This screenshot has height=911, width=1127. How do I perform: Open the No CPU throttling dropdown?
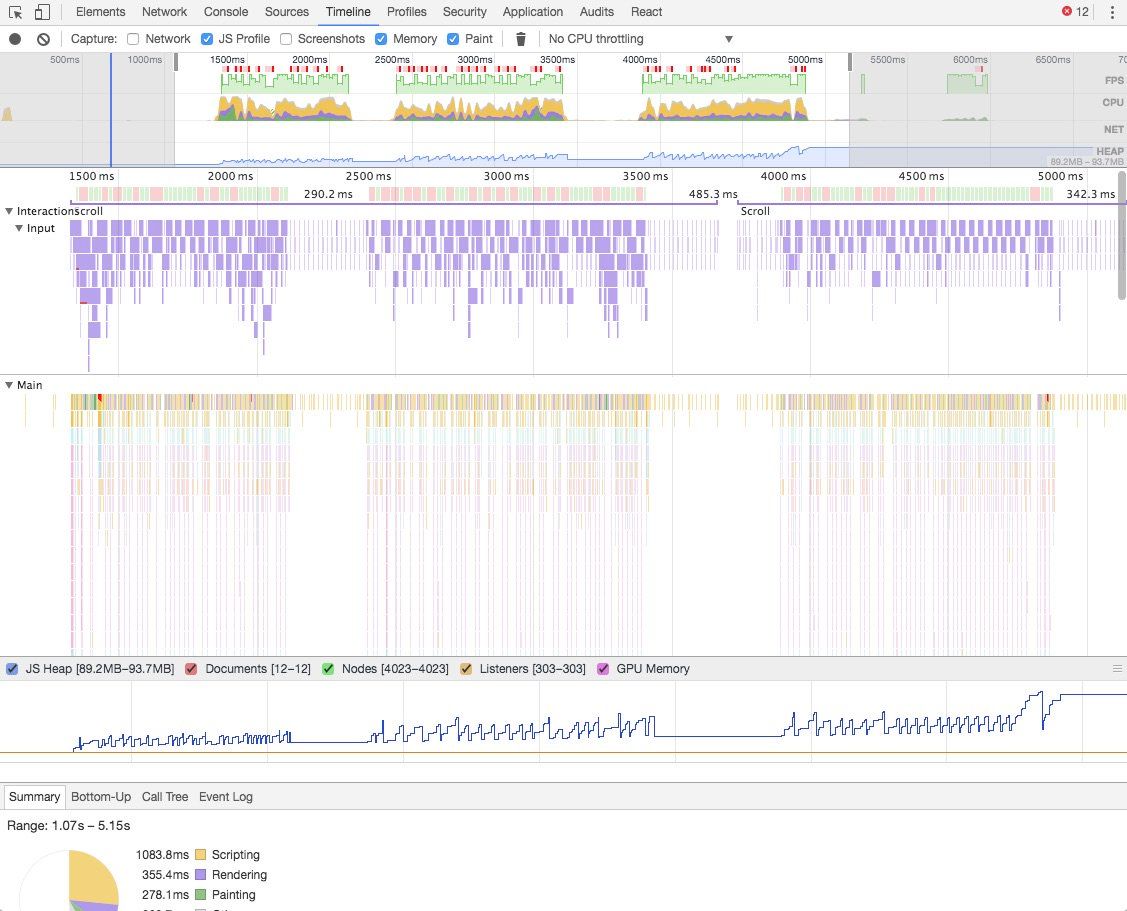click(640, 39)
